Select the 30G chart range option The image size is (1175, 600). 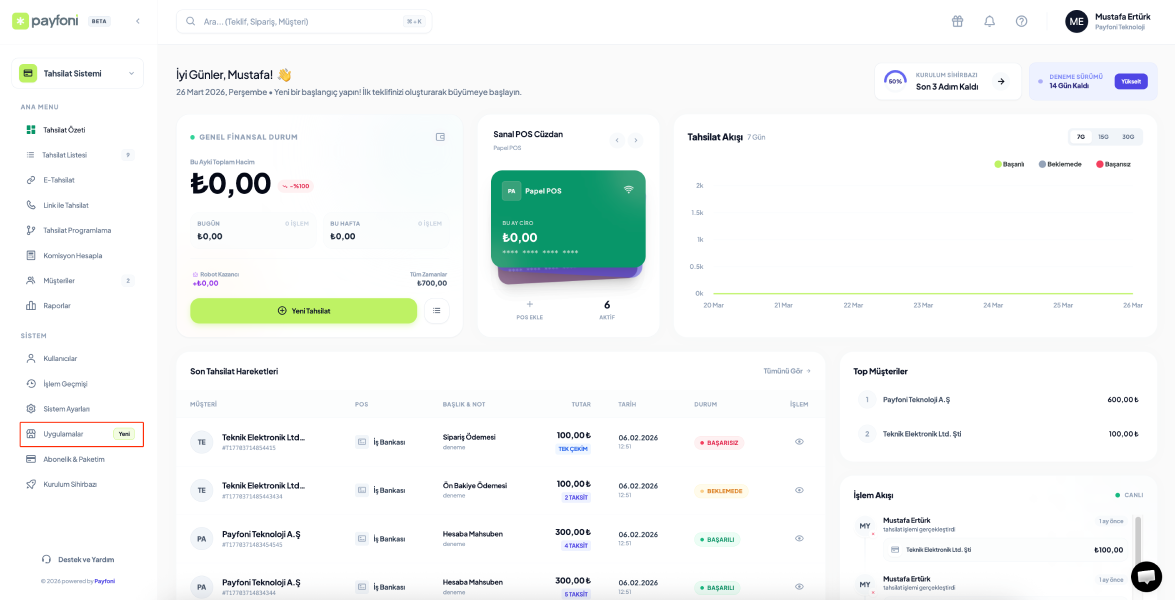1128,137
